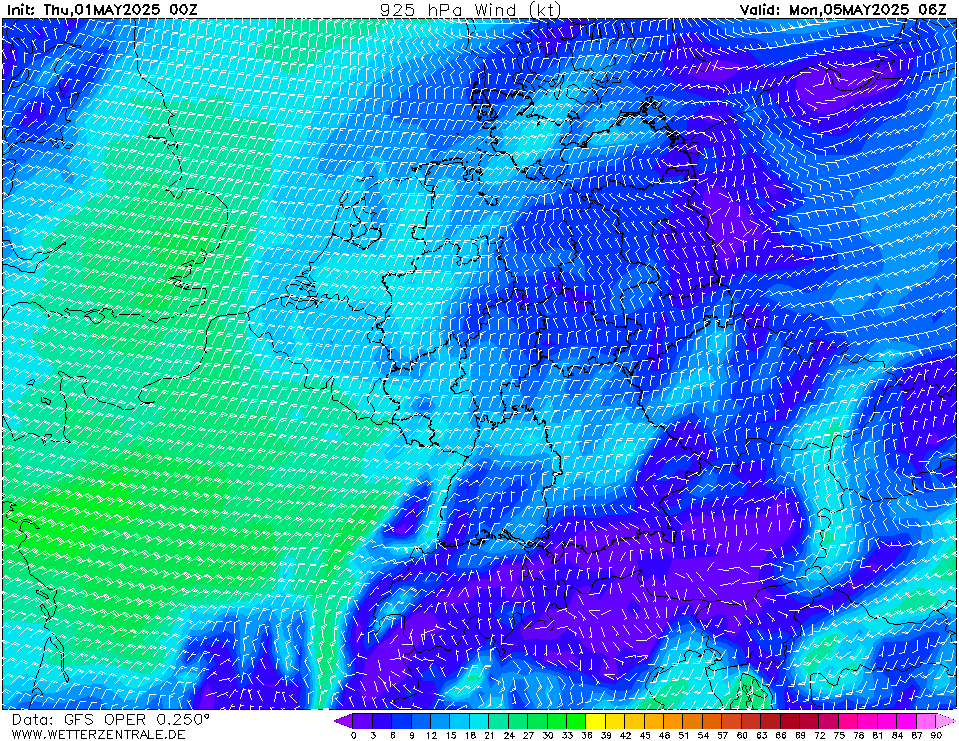Select the magenta legend swatch between 81 and 84

click(x=888, y=721)
